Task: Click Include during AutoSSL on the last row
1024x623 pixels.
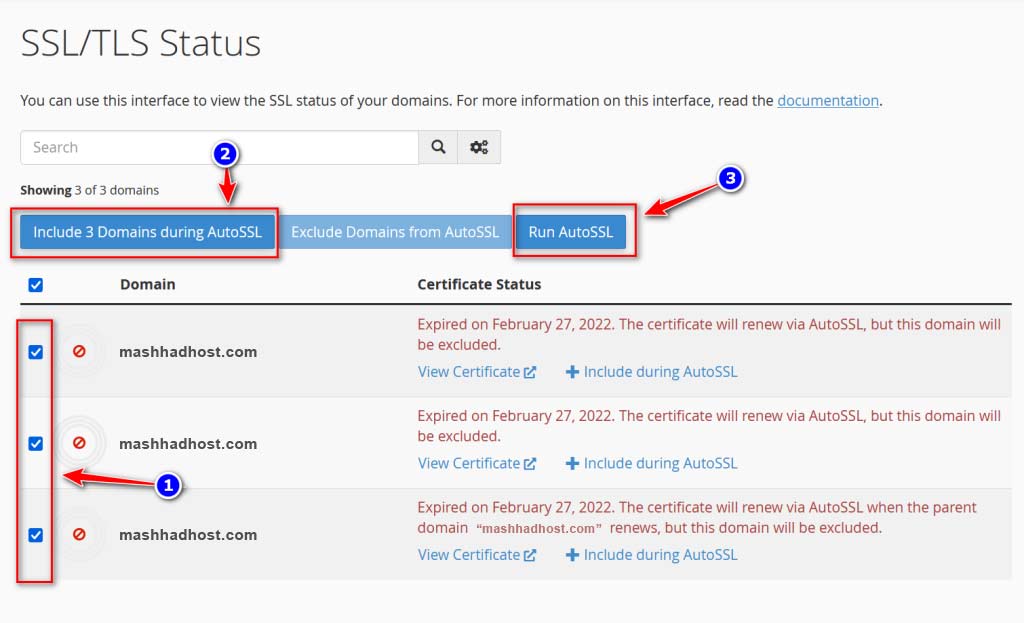Action: click(659, 554)
